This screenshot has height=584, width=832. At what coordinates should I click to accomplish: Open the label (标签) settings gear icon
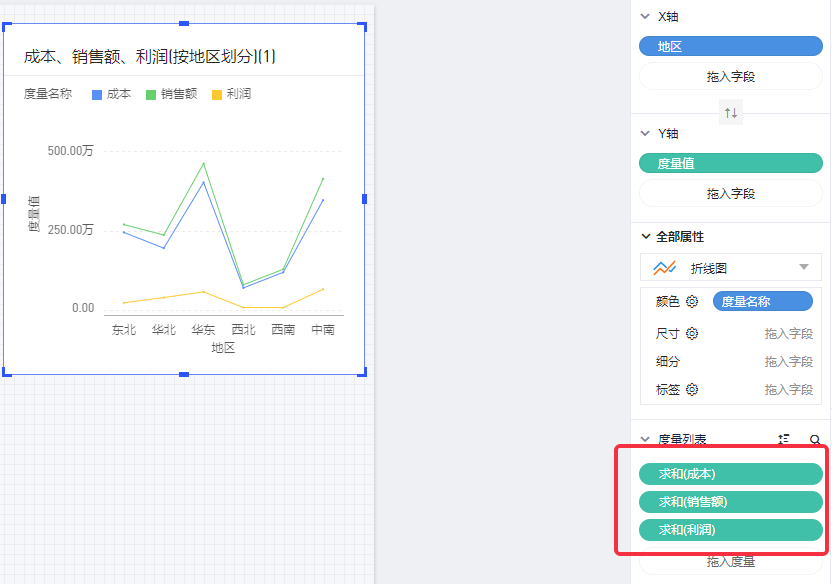click(692, 390)
